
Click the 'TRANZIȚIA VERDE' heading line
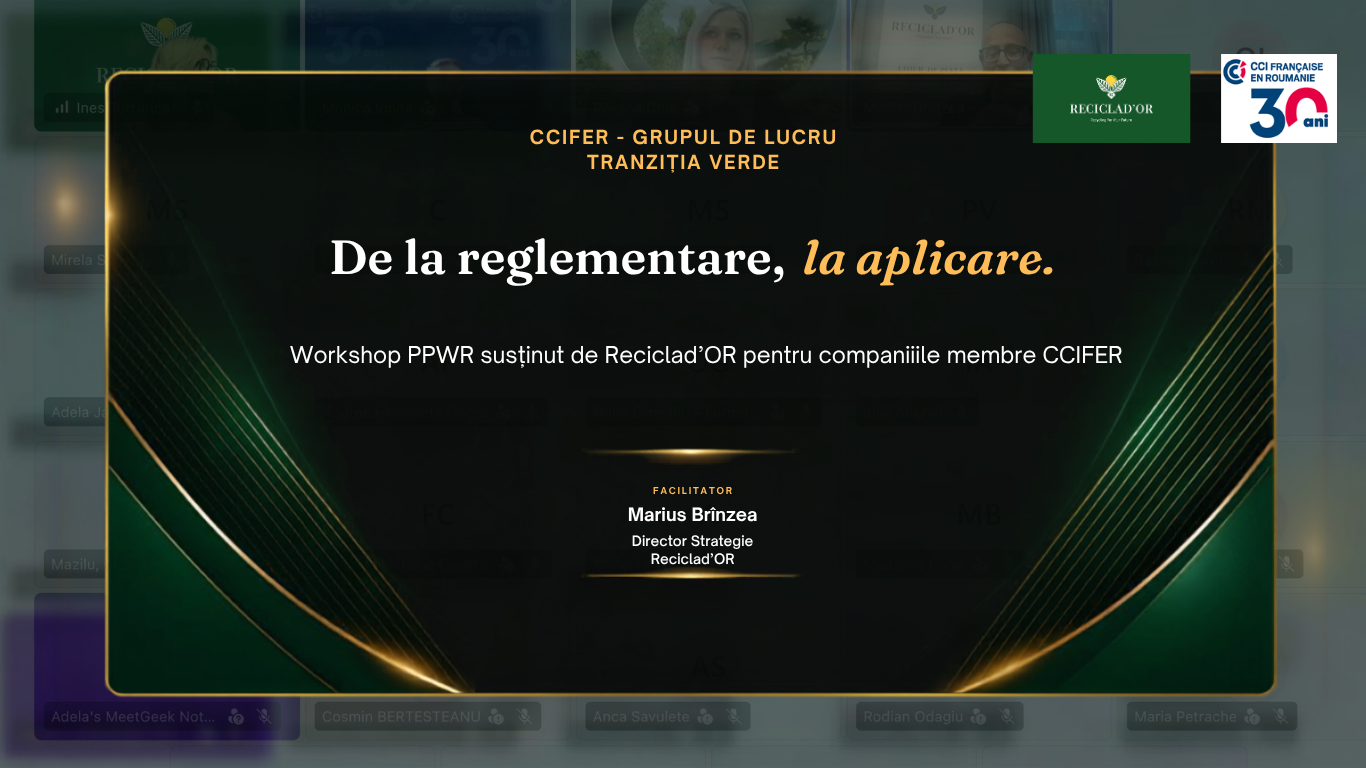point(683,163)
